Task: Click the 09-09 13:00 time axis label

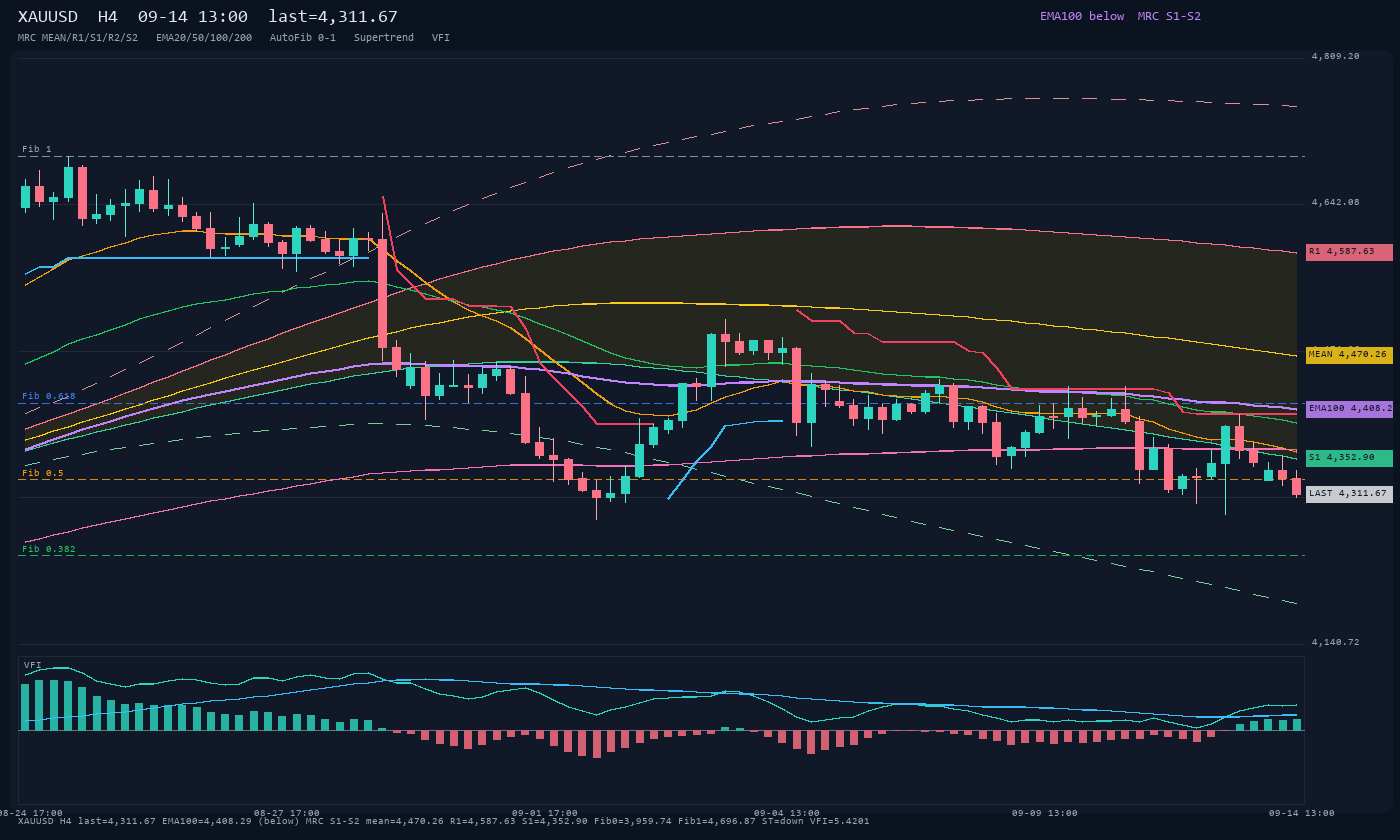Action: 1045,813
